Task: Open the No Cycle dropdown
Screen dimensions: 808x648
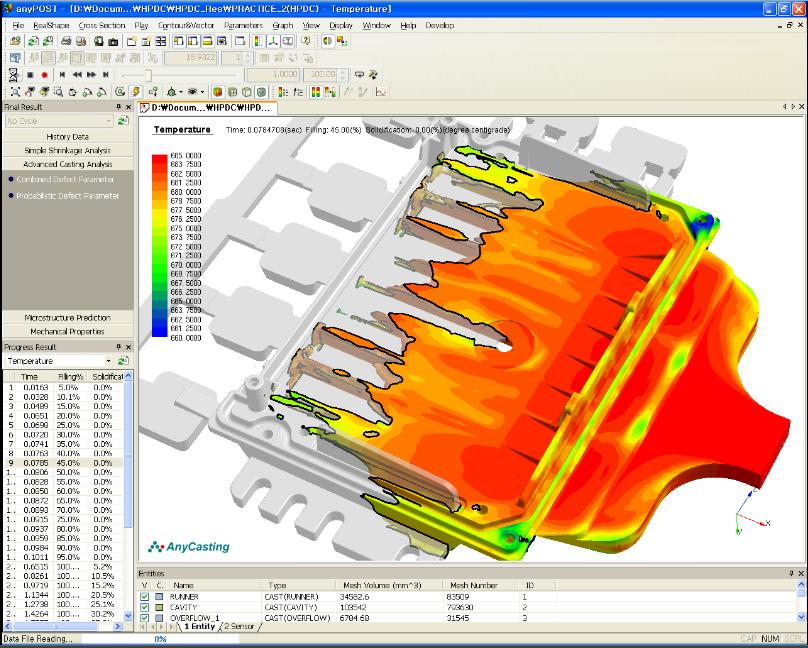Action: click(x=108, y=121)
